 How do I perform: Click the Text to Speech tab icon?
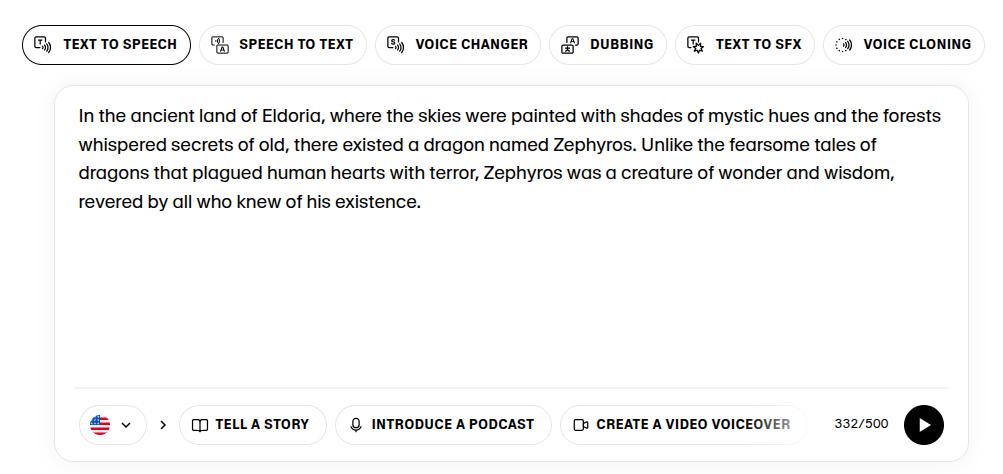coord(43,44)
